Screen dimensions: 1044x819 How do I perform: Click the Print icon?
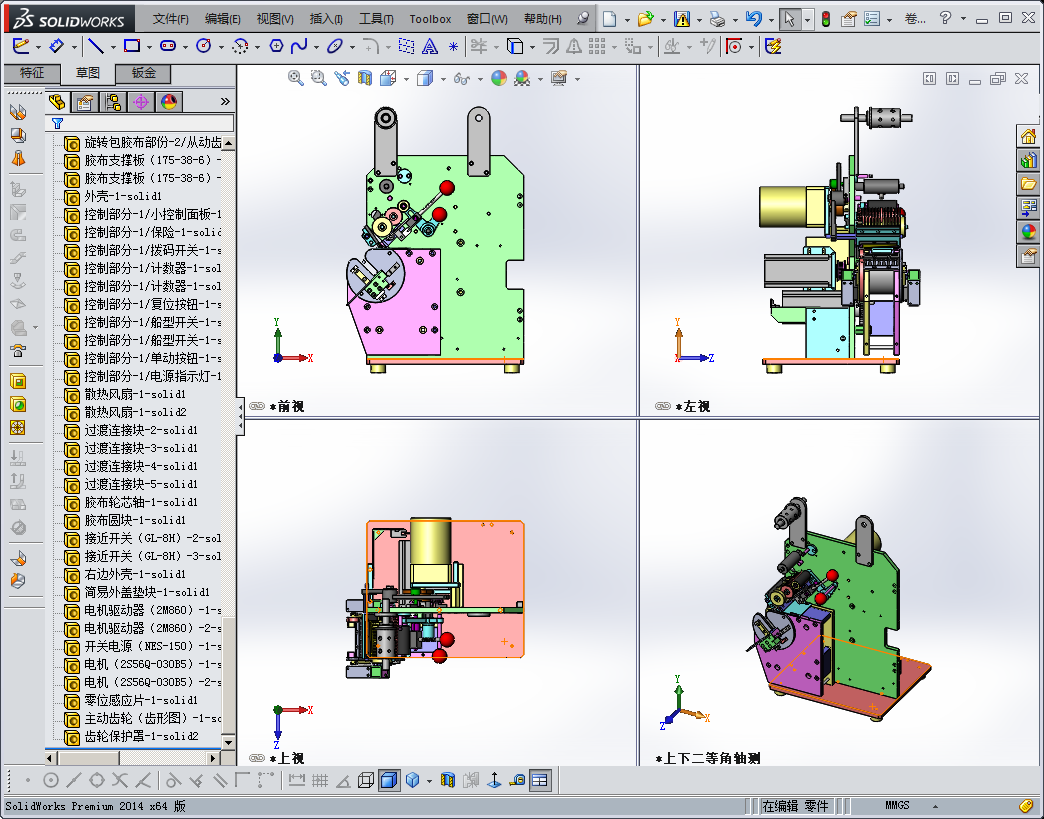717,19
